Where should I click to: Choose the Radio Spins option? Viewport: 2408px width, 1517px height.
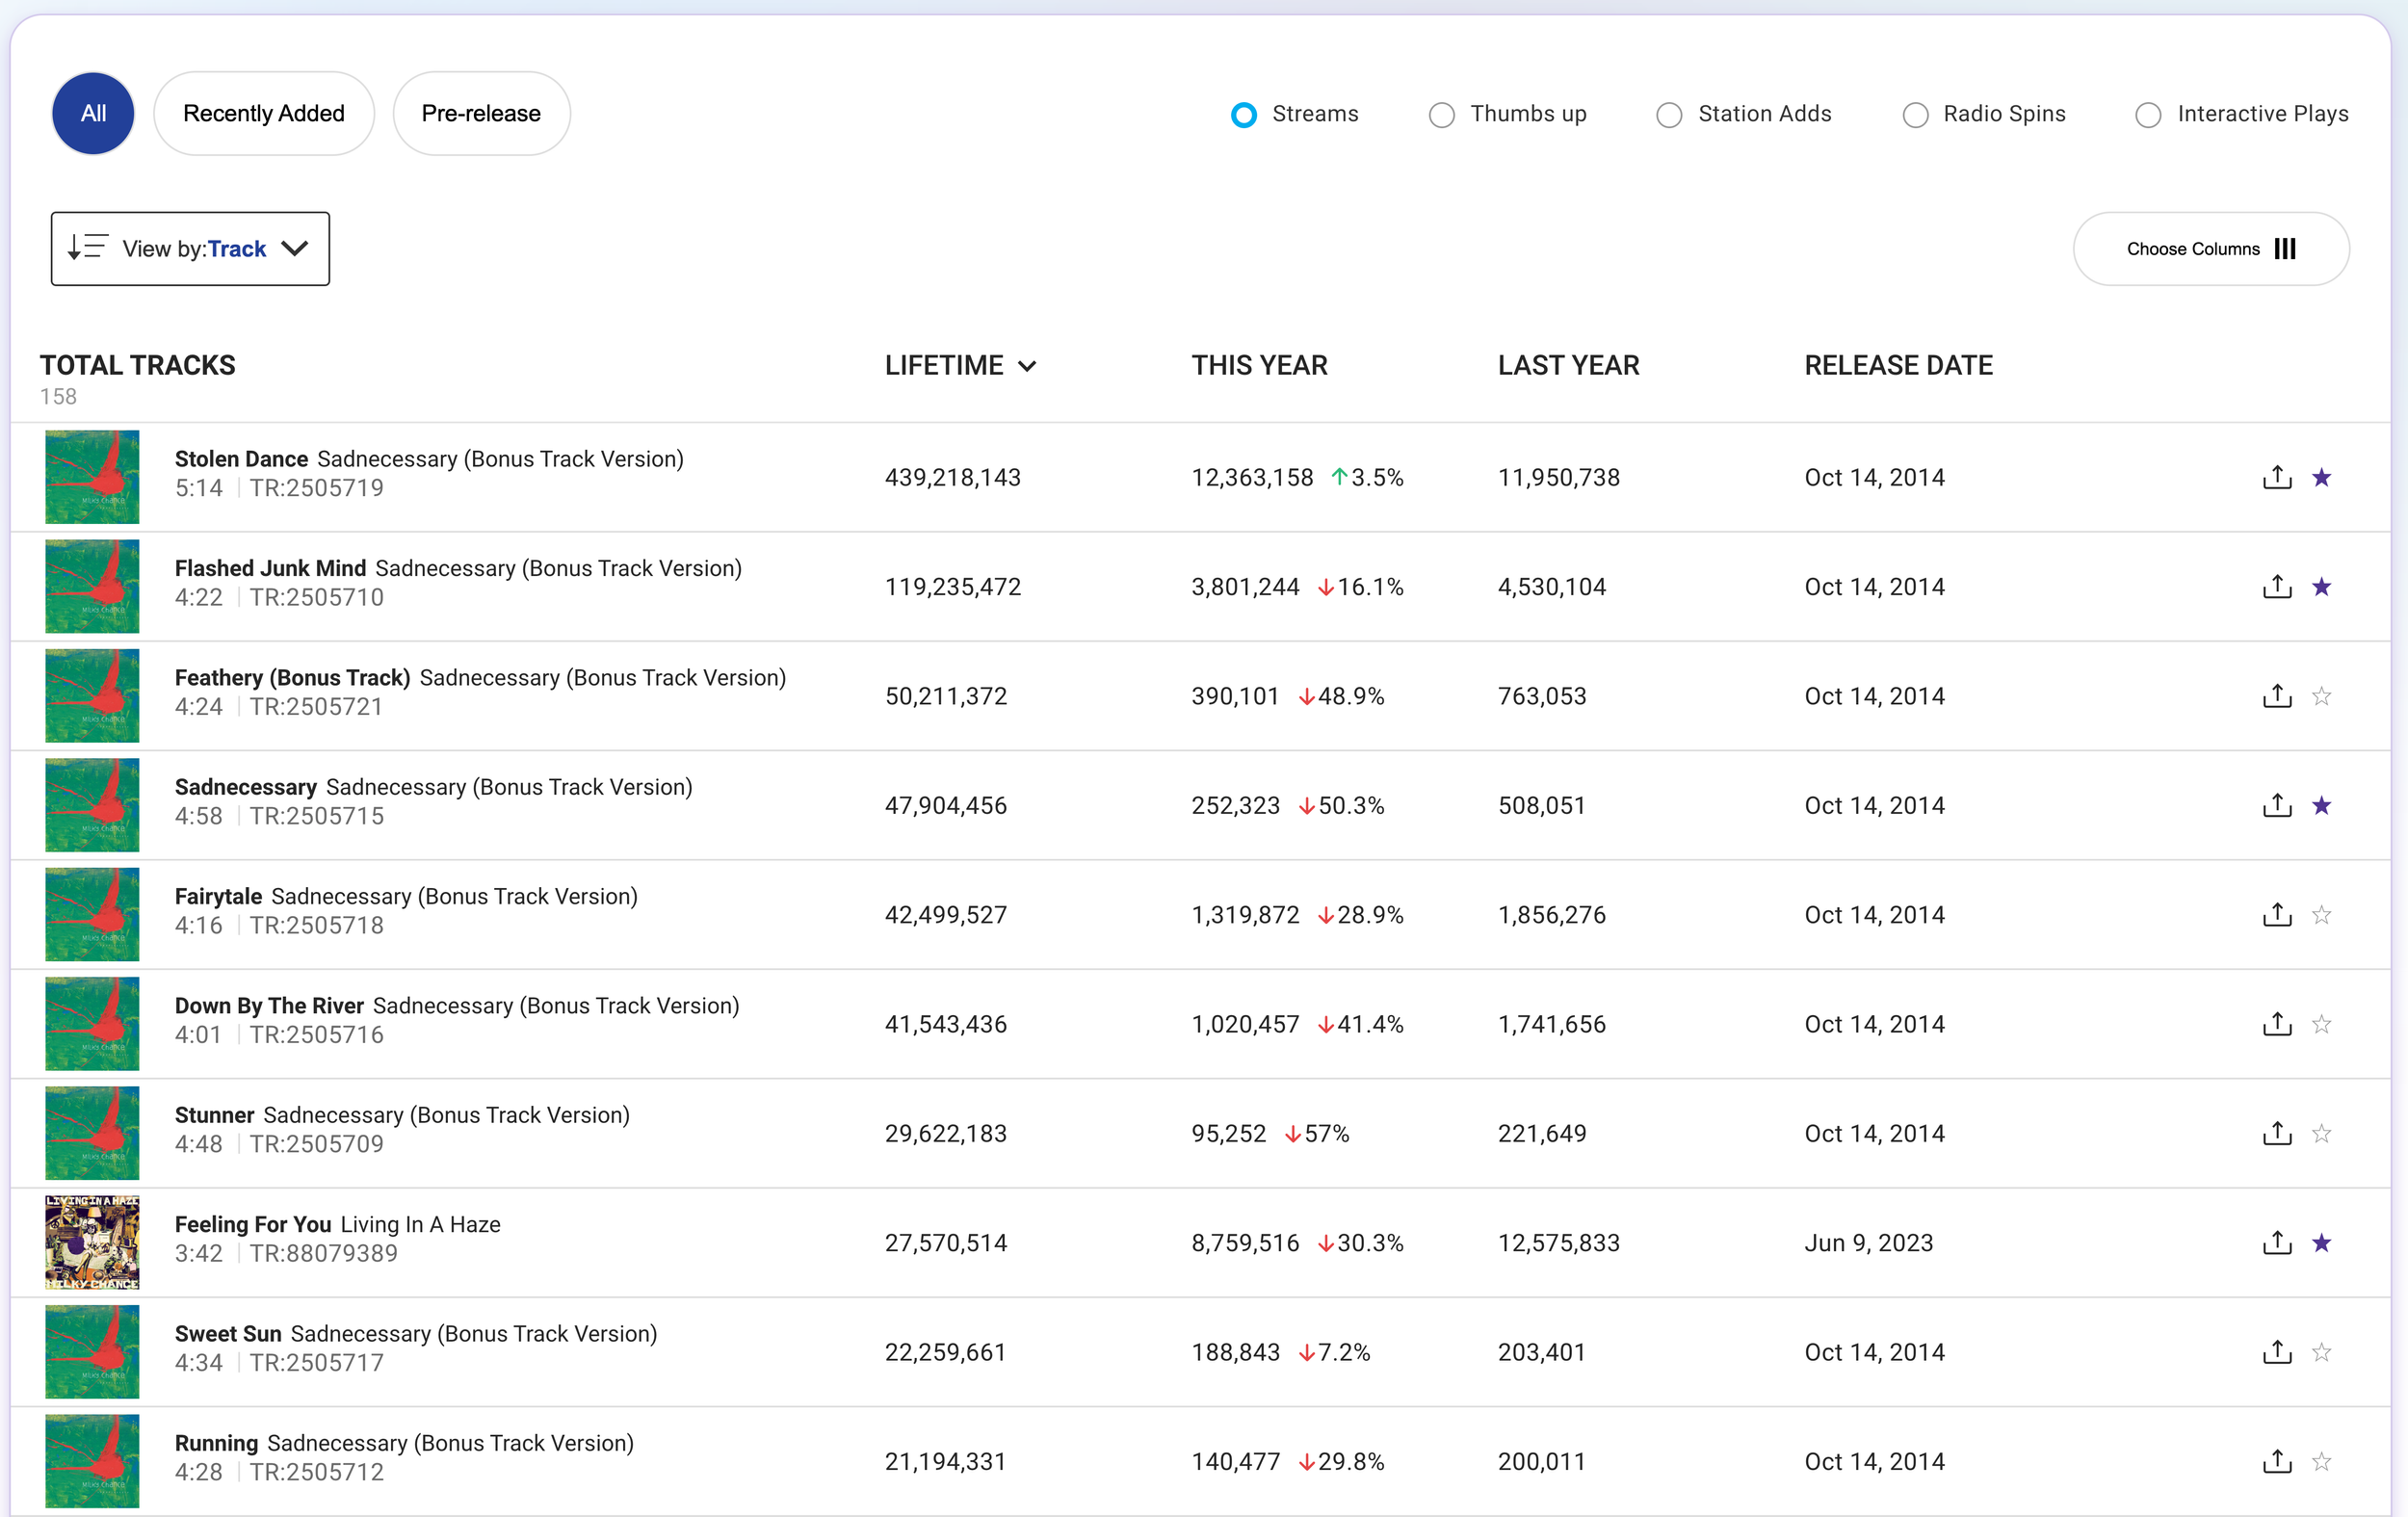[x=1914, y=115]
